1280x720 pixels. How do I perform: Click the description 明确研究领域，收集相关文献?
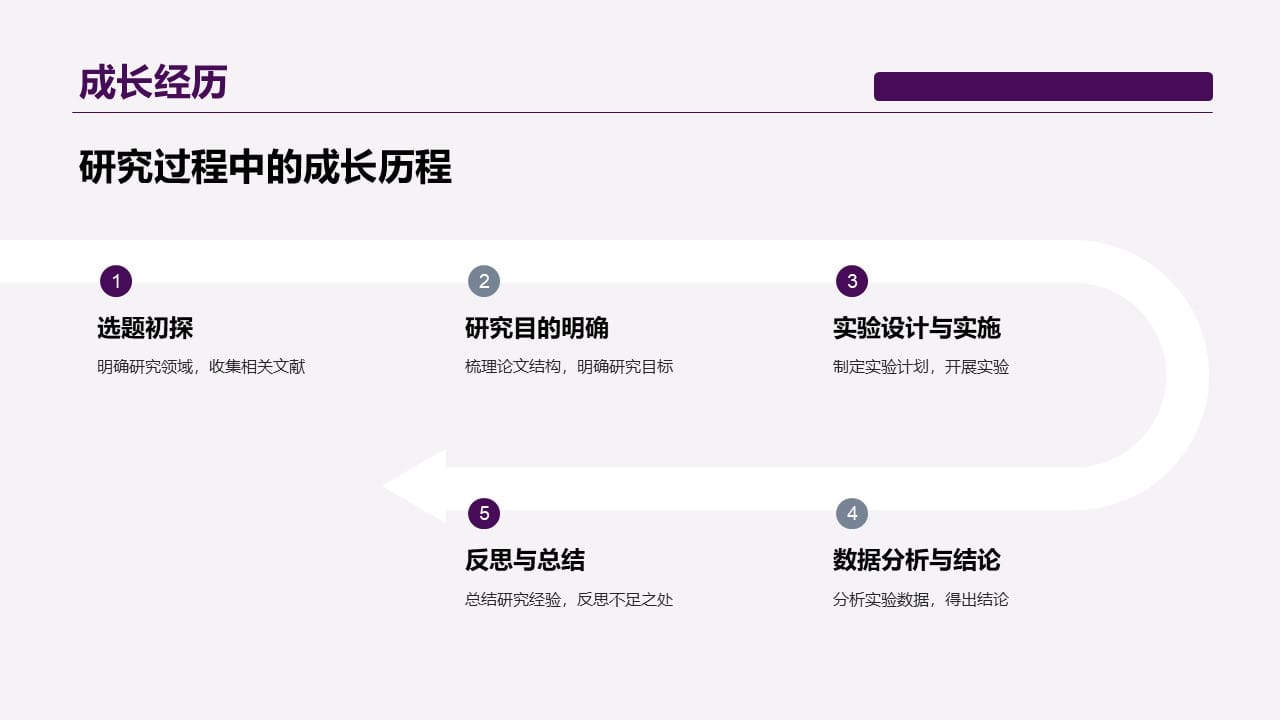click(200, 366)
